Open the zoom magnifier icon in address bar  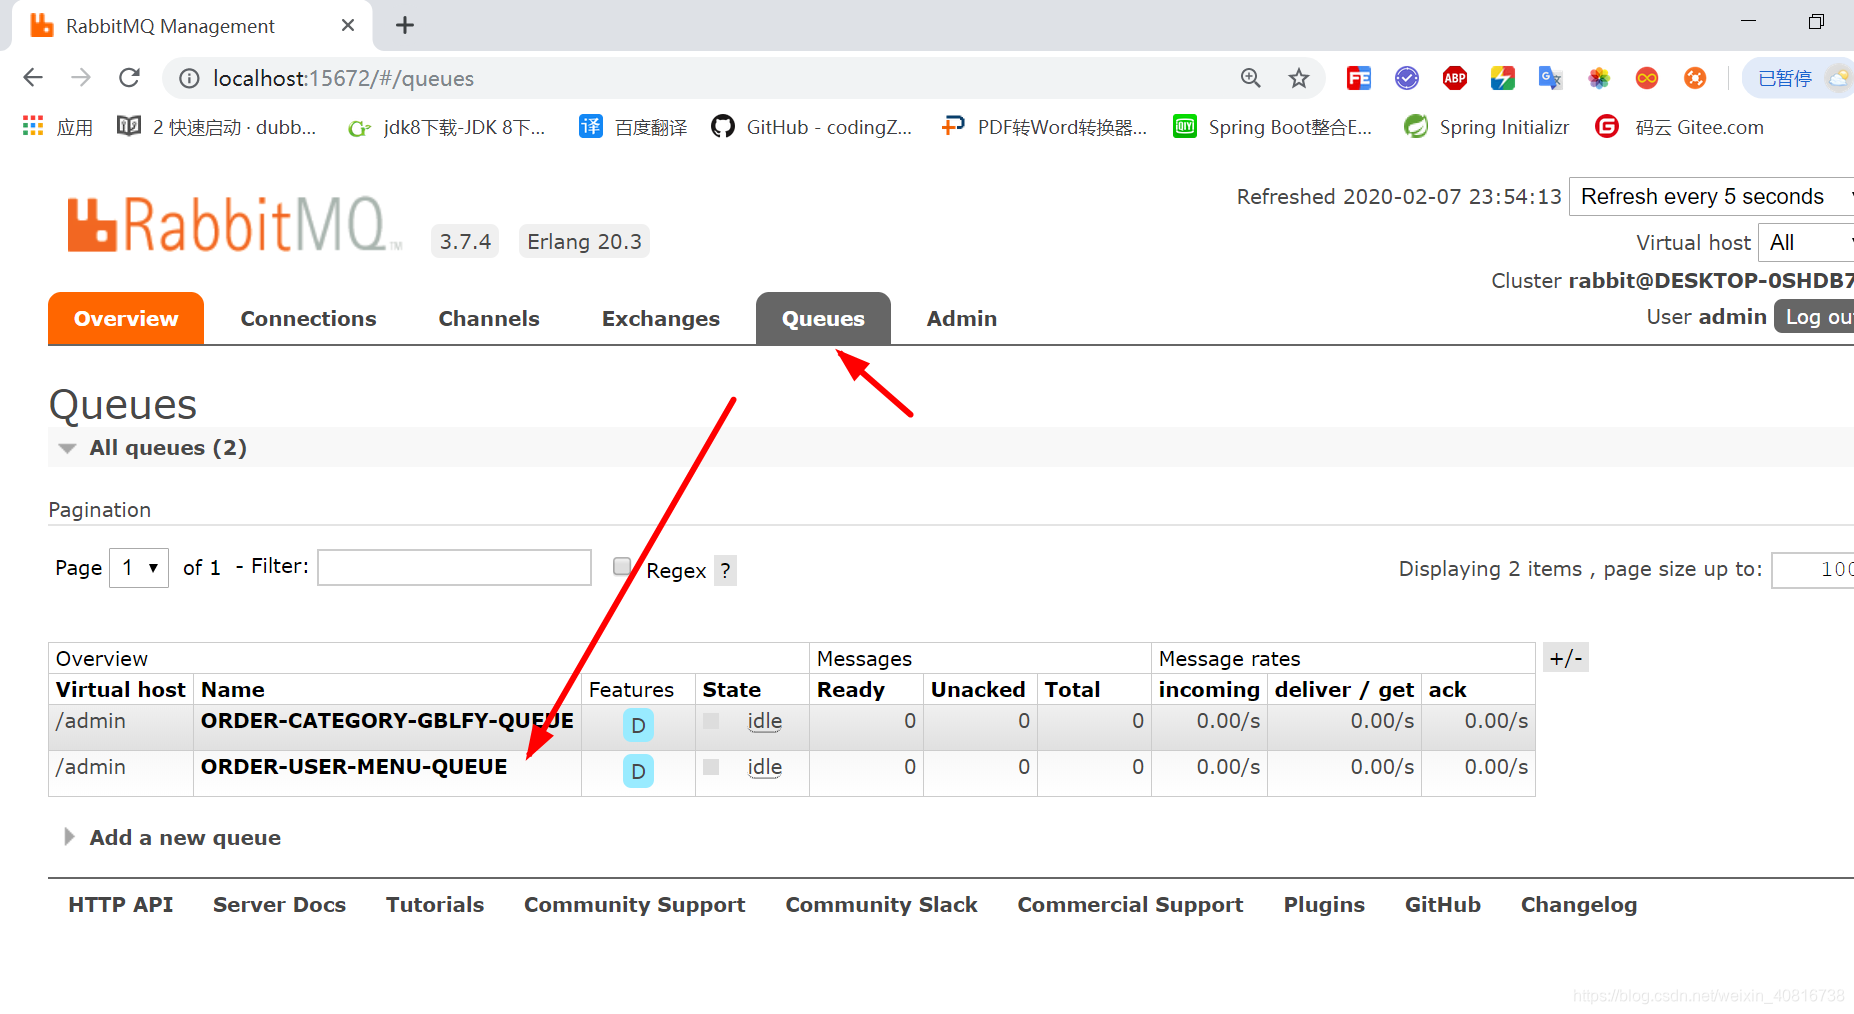point(1251,78)
